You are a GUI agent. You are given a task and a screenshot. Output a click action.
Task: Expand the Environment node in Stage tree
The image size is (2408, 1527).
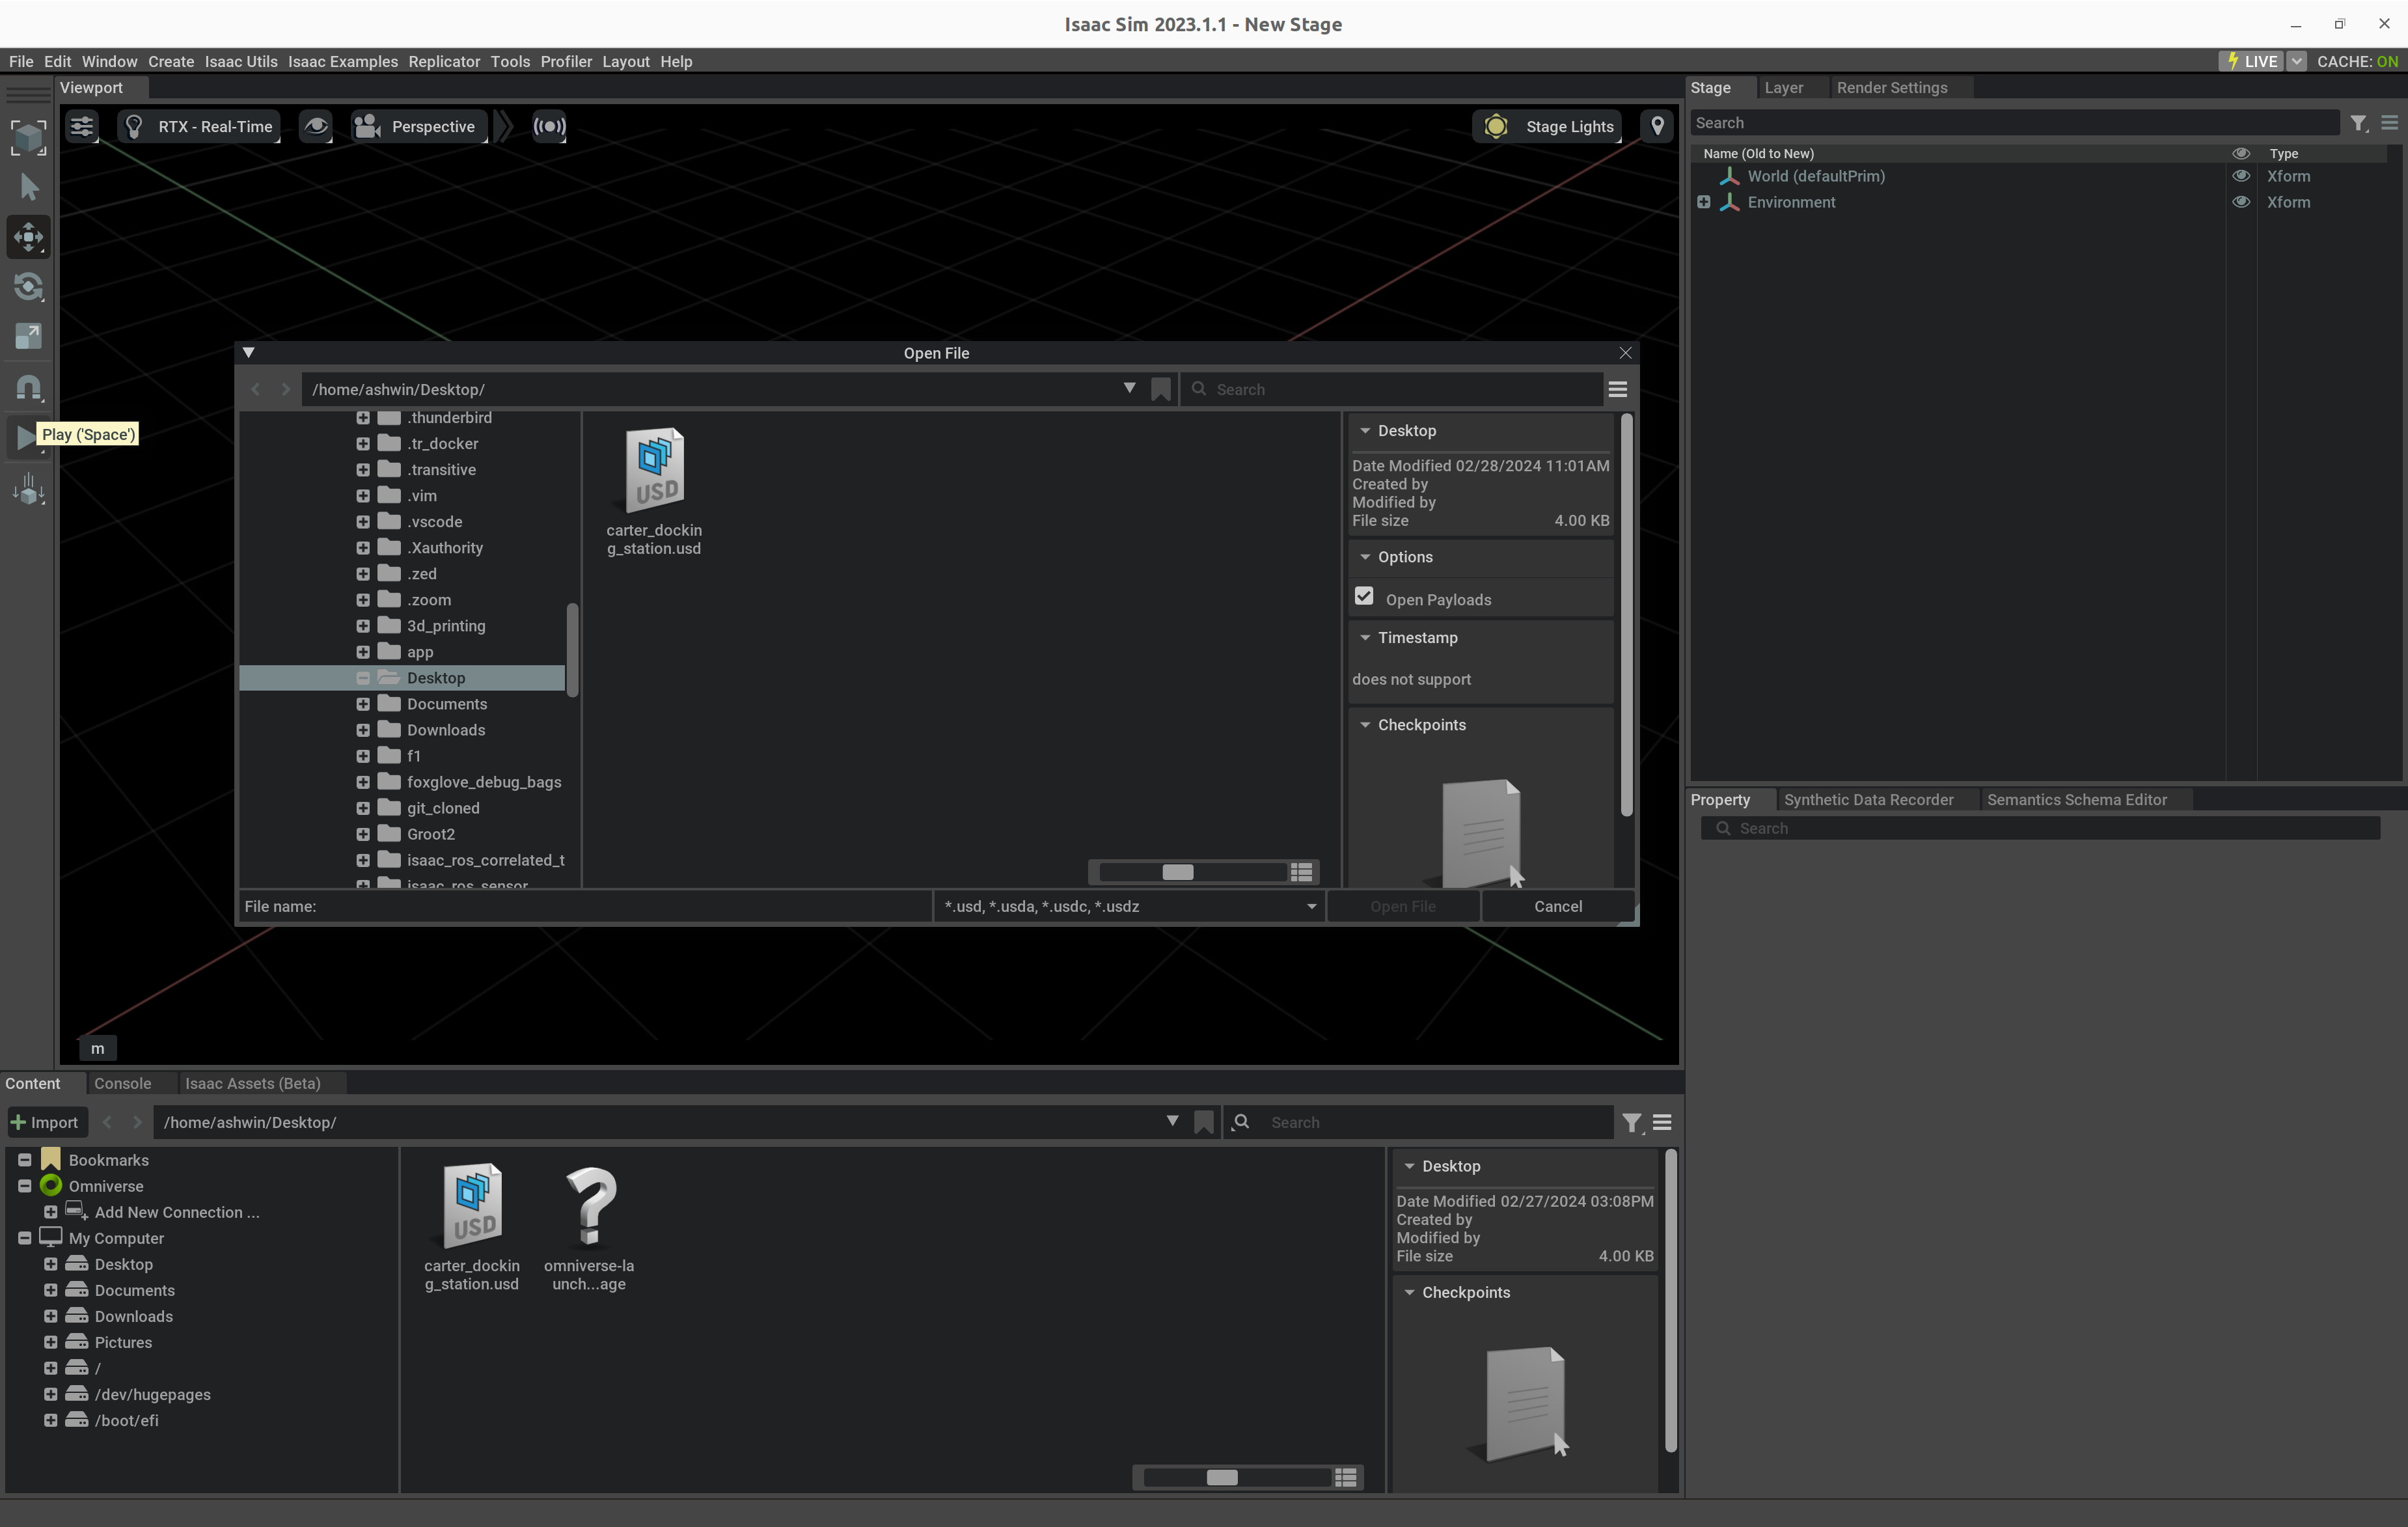click(x=1703, y=201)
